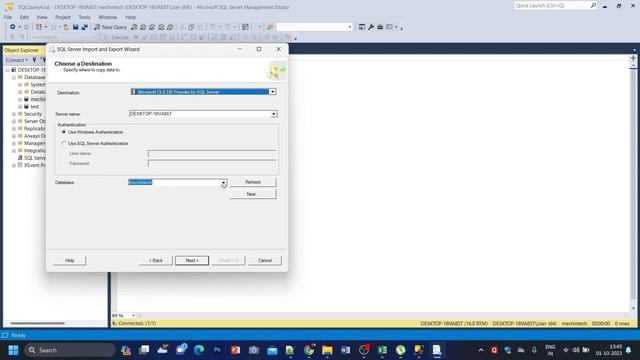Open the Window menu

tap(108, 17)
